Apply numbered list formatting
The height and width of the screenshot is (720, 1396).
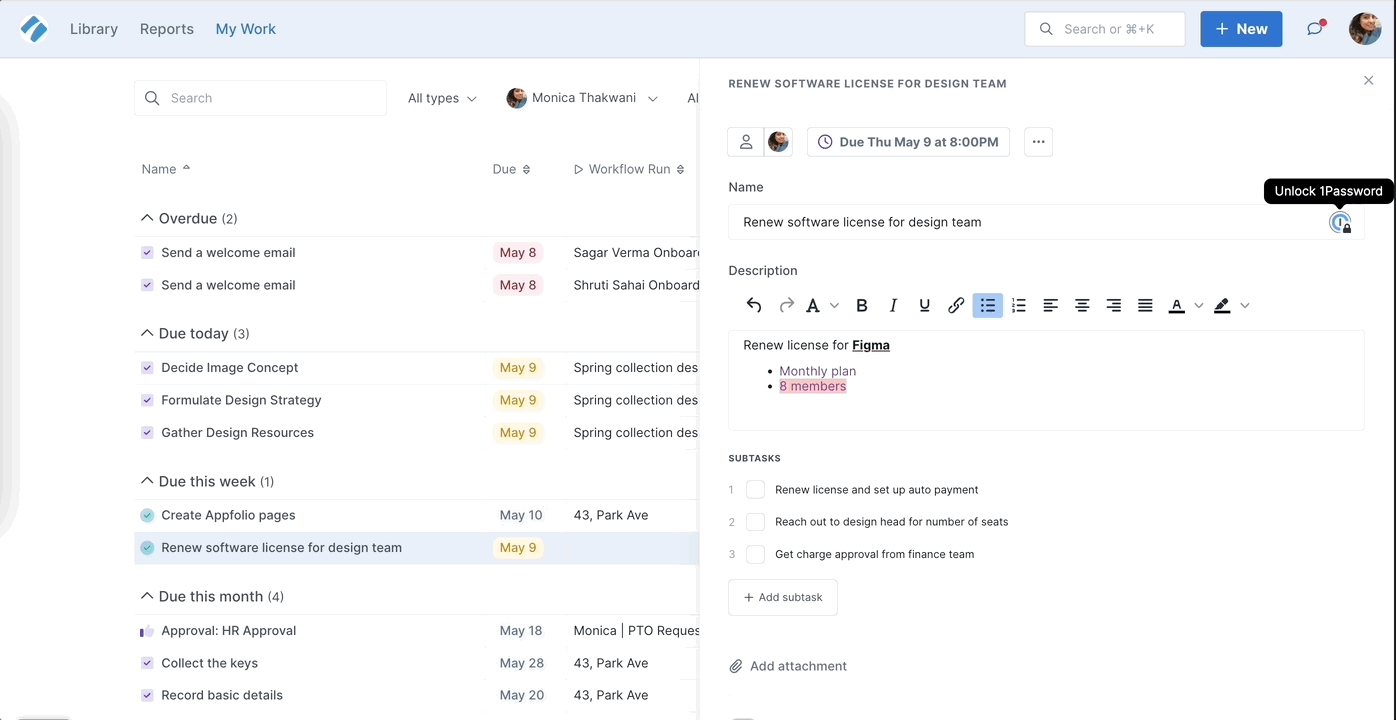click(1019, 306)
